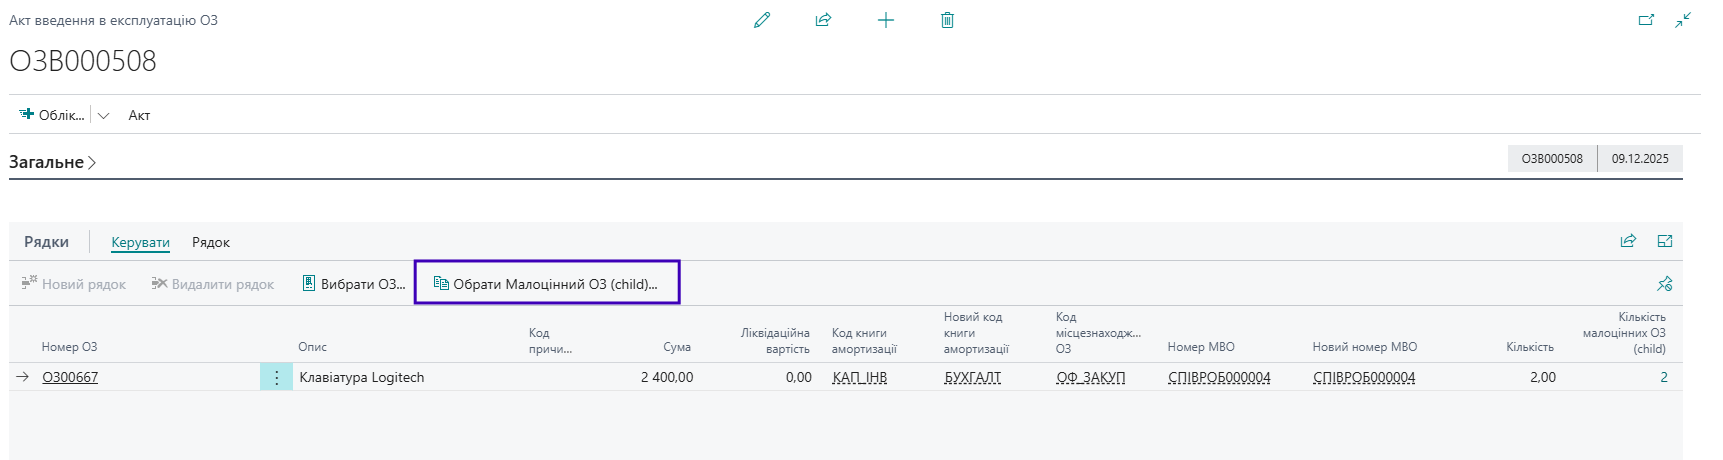Click the plus icon to create new
Screen dimensions: 1723x460
click(x=886, y=20)
